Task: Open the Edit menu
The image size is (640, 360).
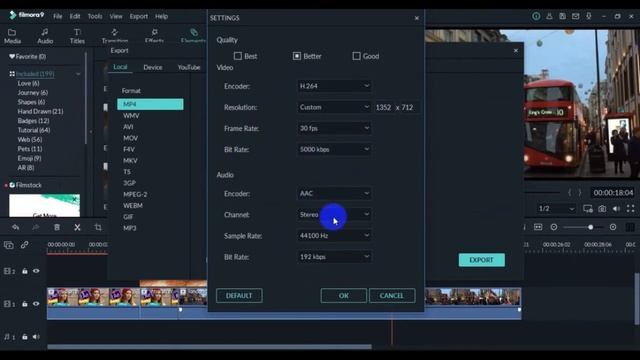Action: 75,16
